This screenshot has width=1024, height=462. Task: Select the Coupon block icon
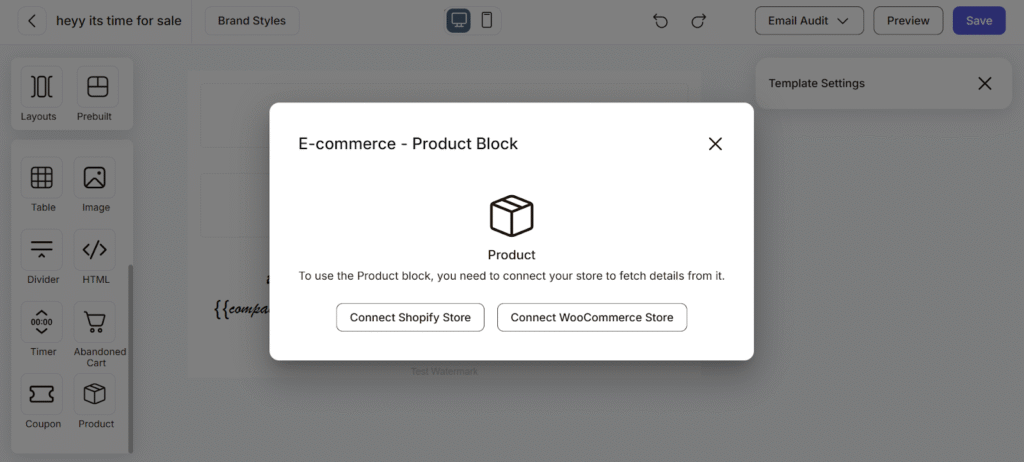42,394
